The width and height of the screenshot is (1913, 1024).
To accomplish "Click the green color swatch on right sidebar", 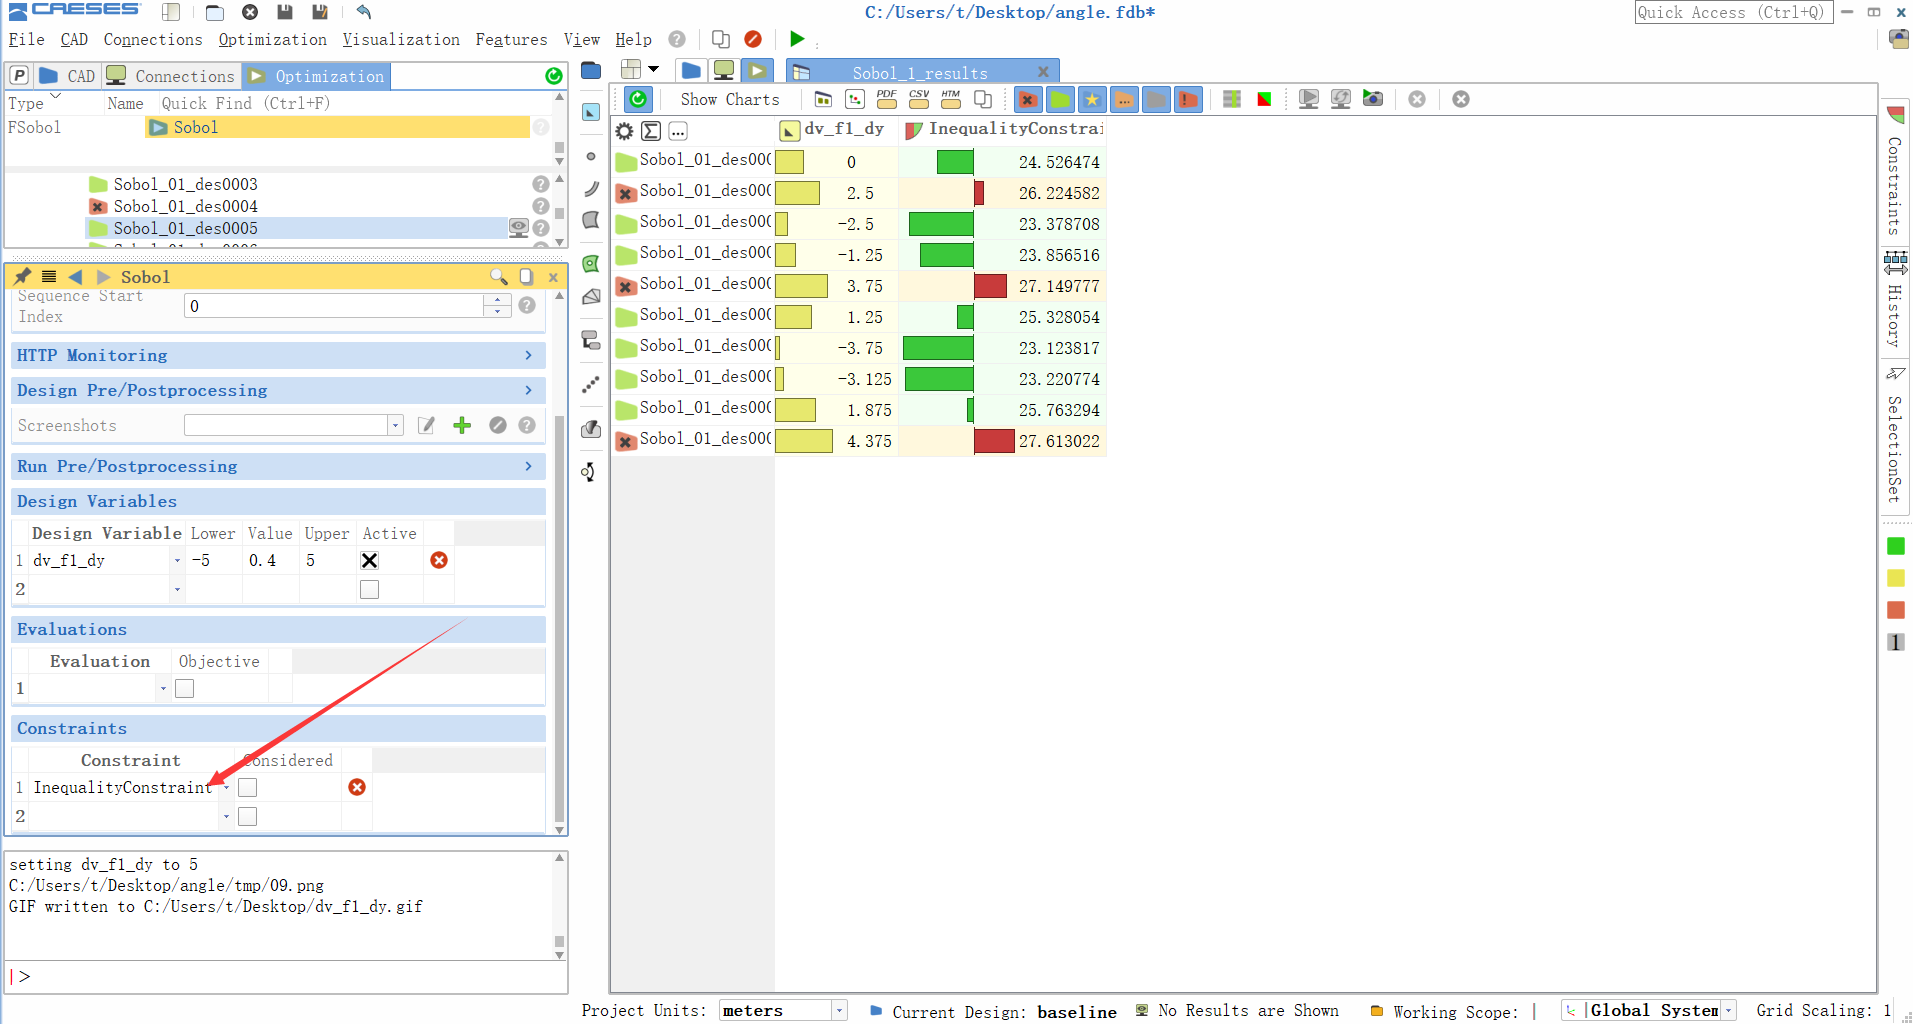I will 1896,546.
